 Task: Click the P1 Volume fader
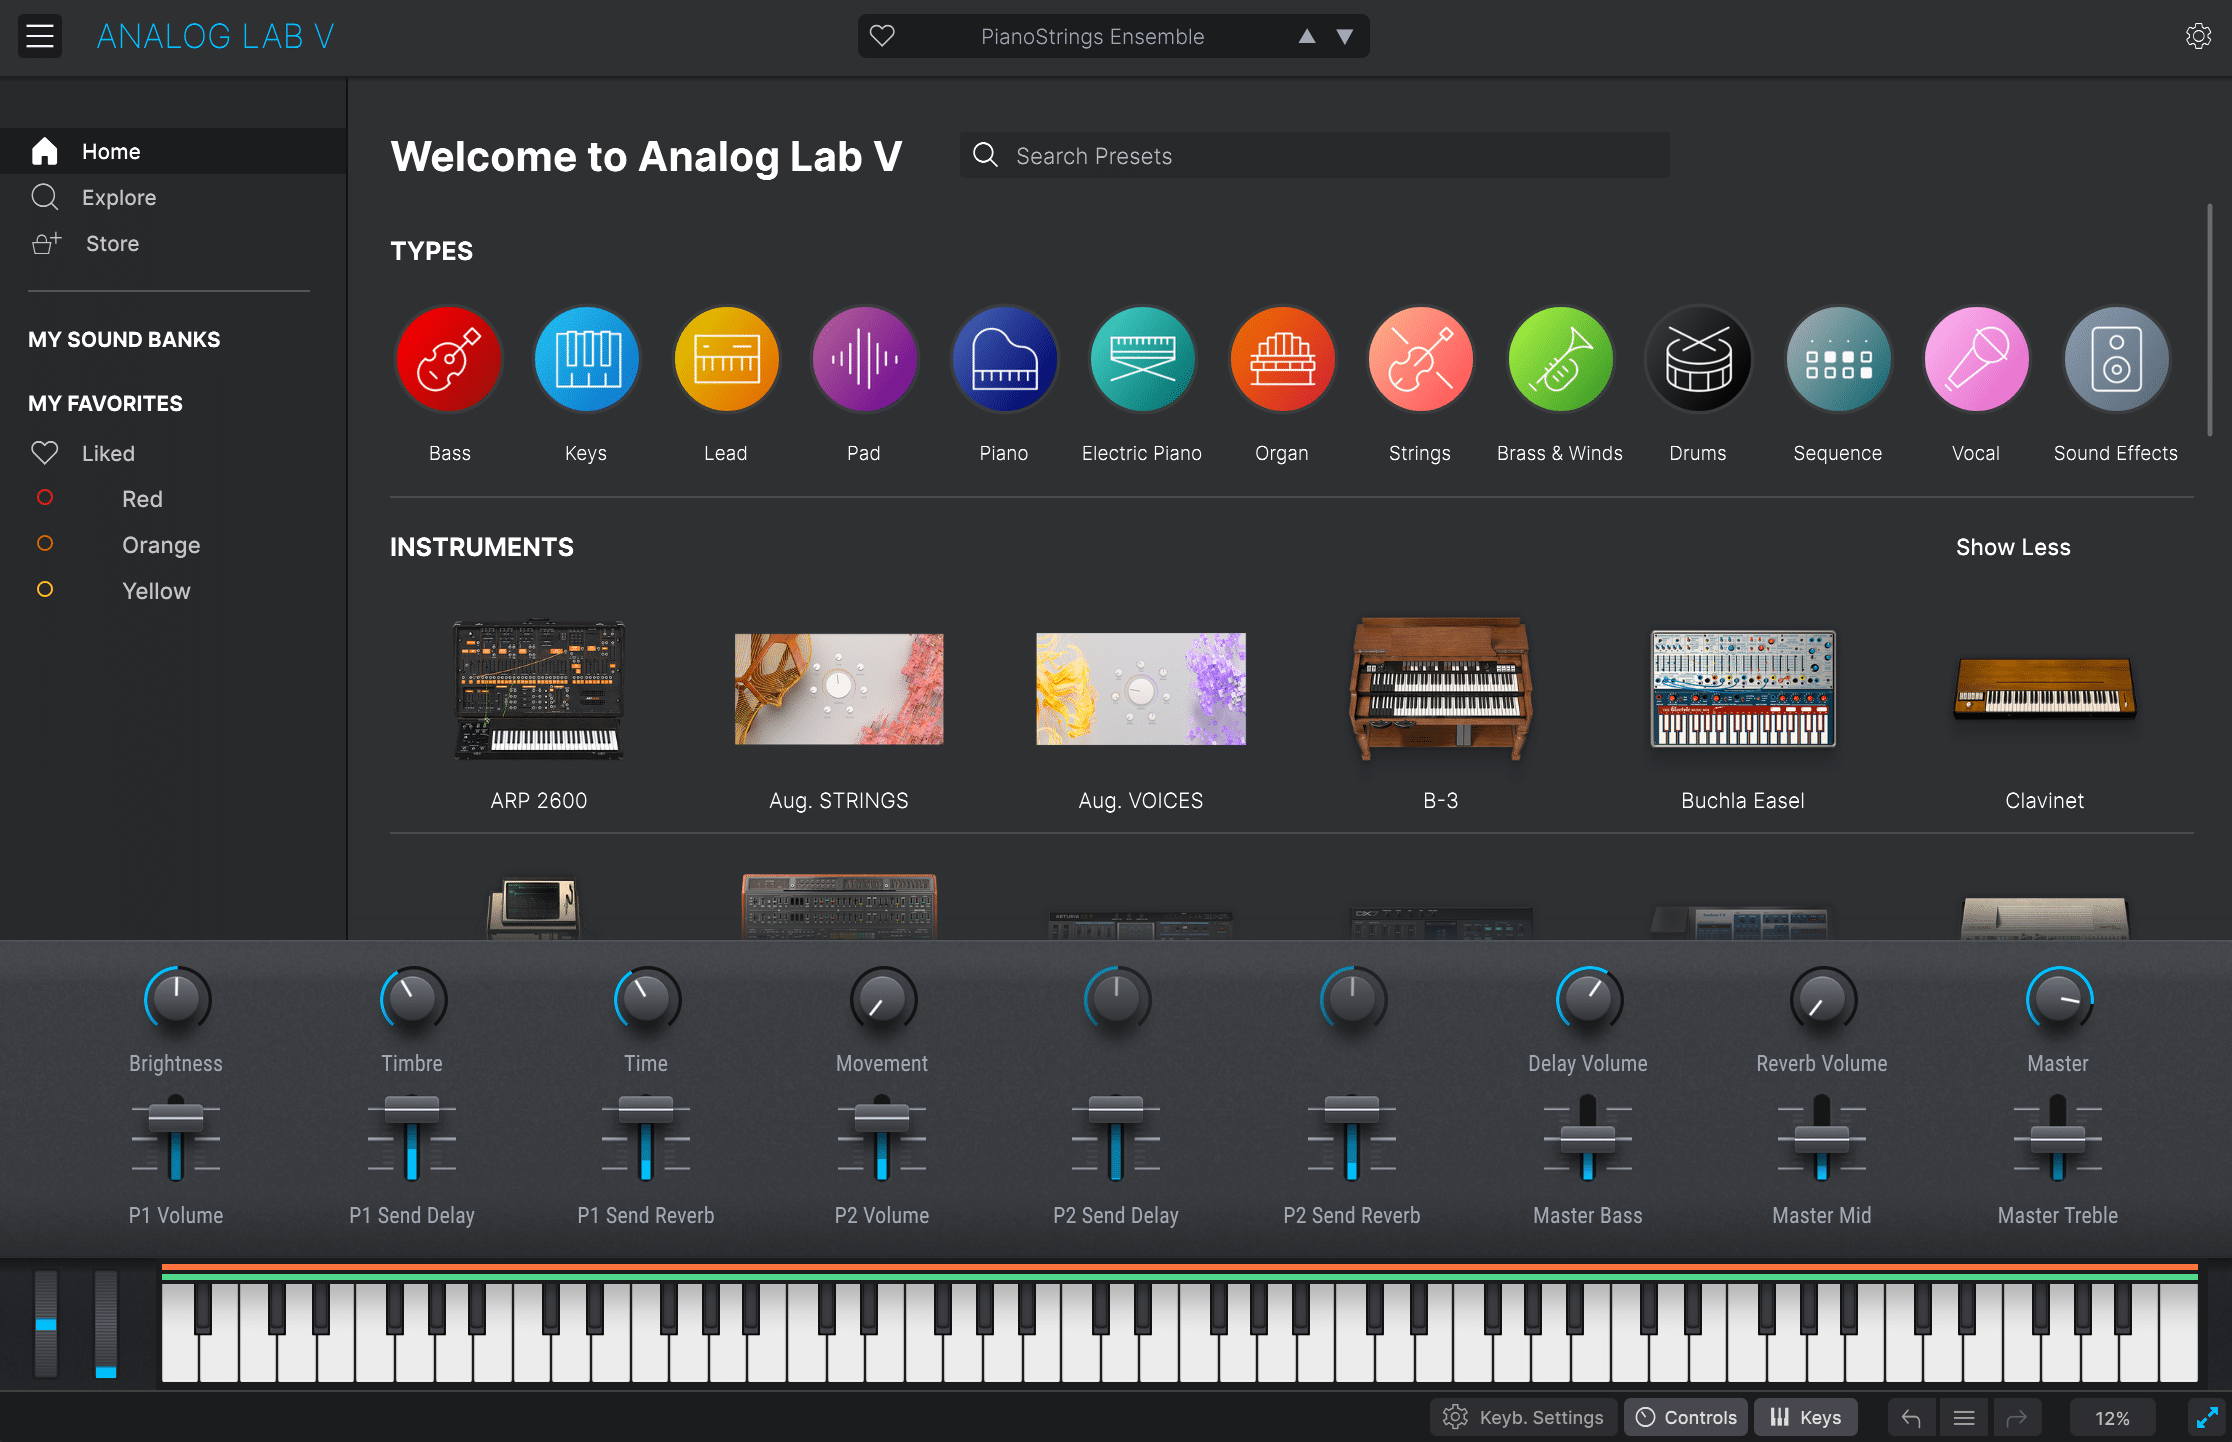pyautogui.click(x=176, y=1118)
